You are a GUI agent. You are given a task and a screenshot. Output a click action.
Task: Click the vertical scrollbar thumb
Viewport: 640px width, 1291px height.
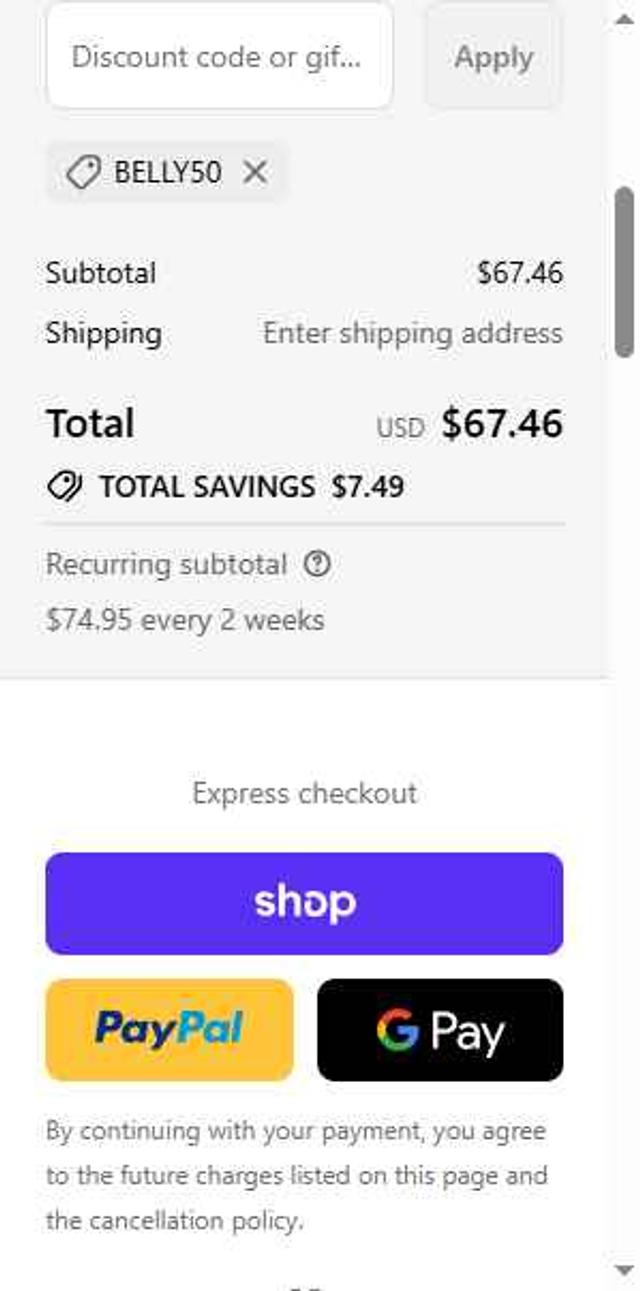pyautogui.click(x=624, y=270)
